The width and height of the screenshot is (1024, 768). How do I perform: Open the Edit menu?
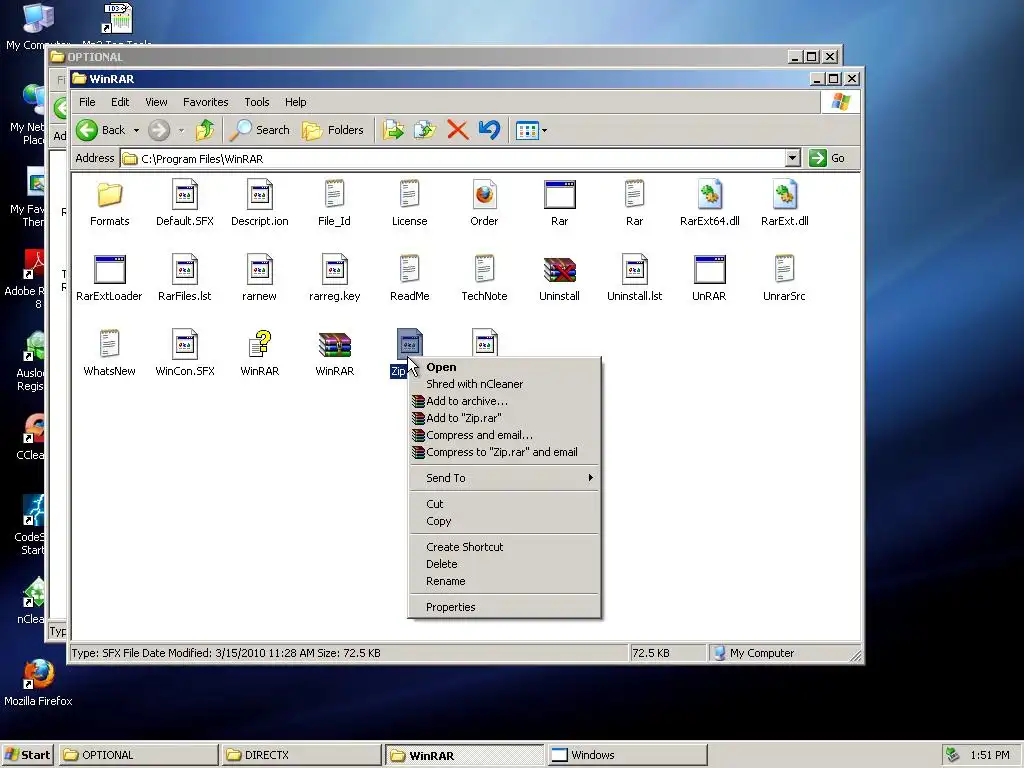(x=120, y=102)
